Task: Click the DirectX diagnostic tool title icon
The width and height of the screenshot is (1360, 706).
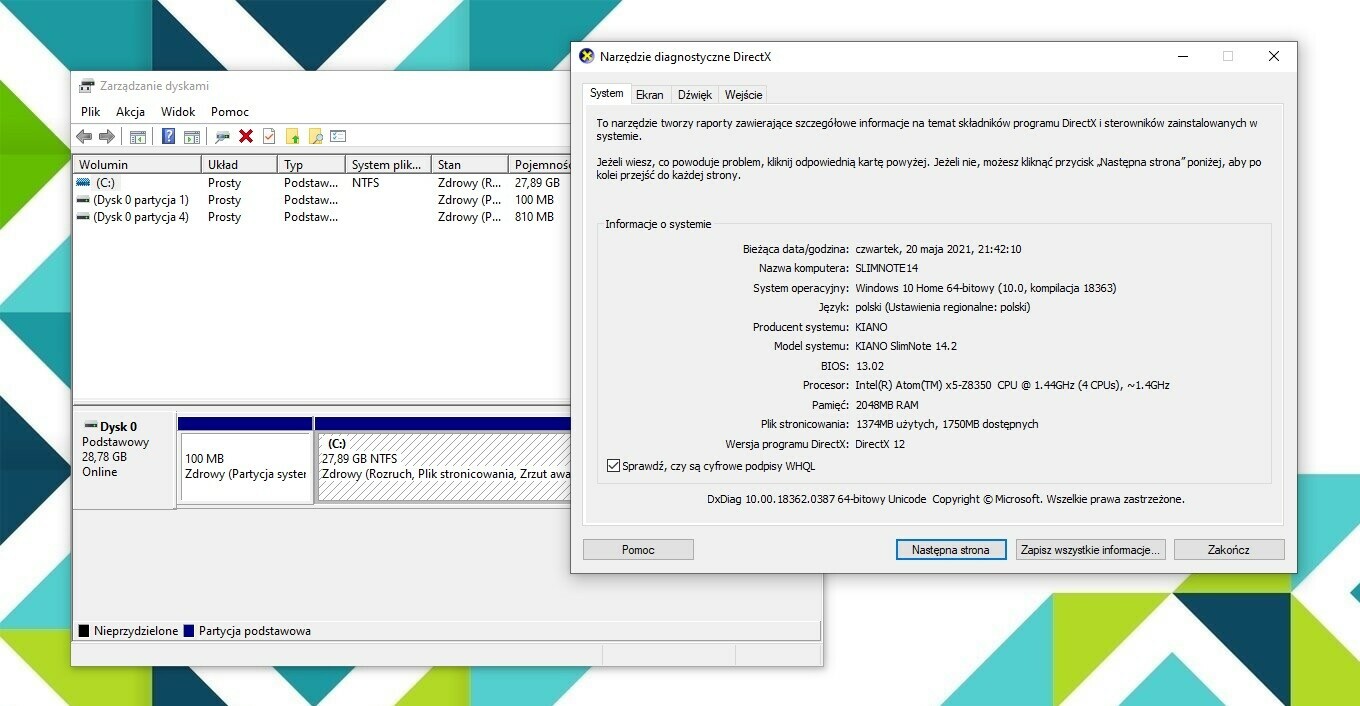Action: click(587, 57)
